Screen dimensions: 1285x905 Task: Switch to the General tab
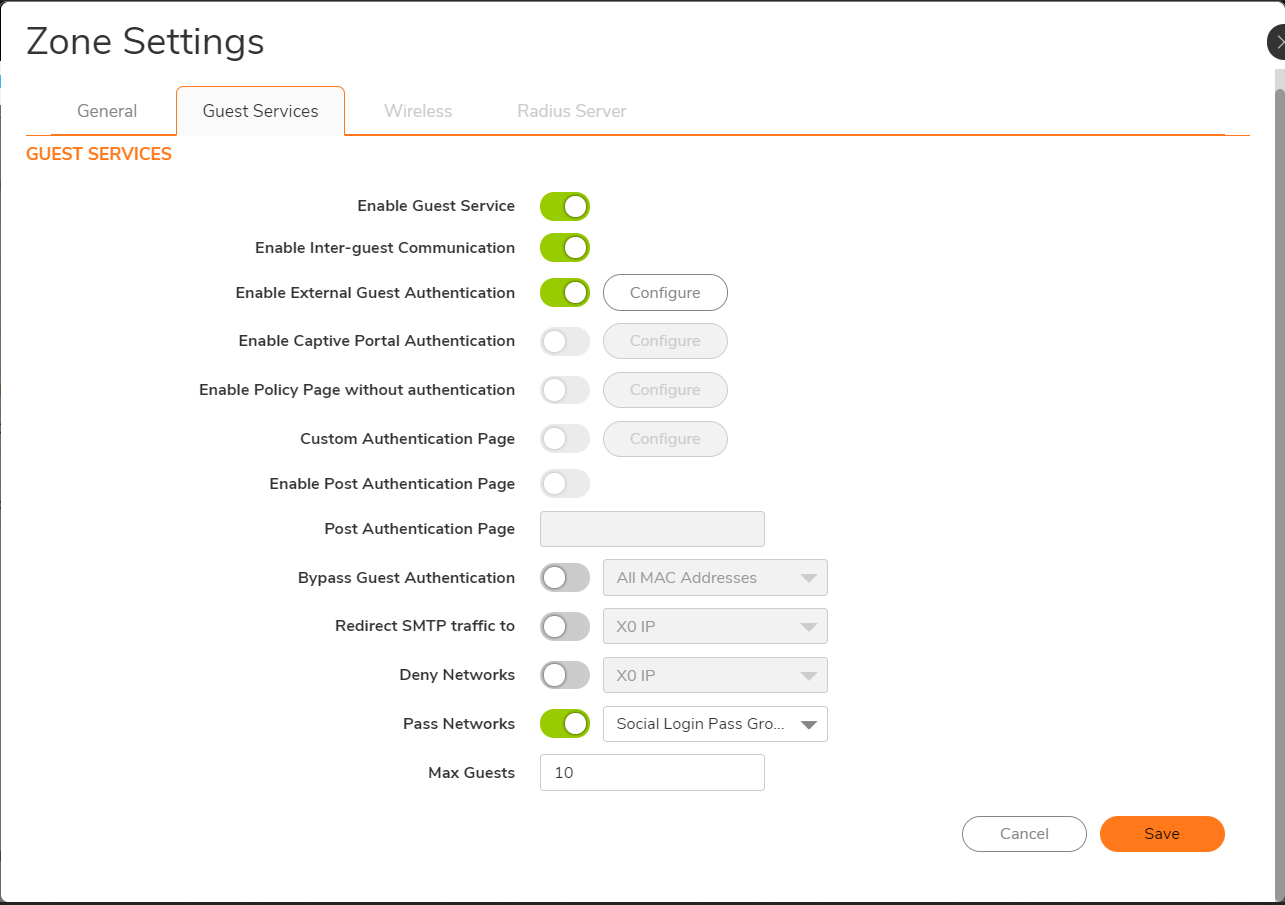[x=107, y=111]
